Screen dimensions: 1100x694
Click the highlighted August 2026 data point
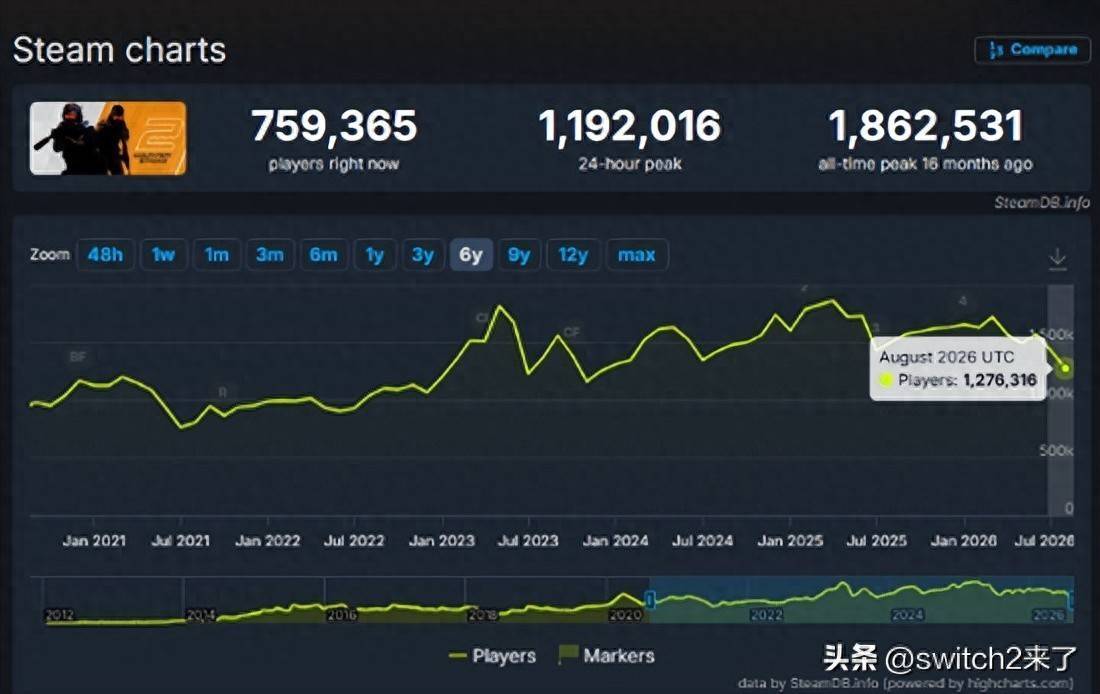[1065, 368]
